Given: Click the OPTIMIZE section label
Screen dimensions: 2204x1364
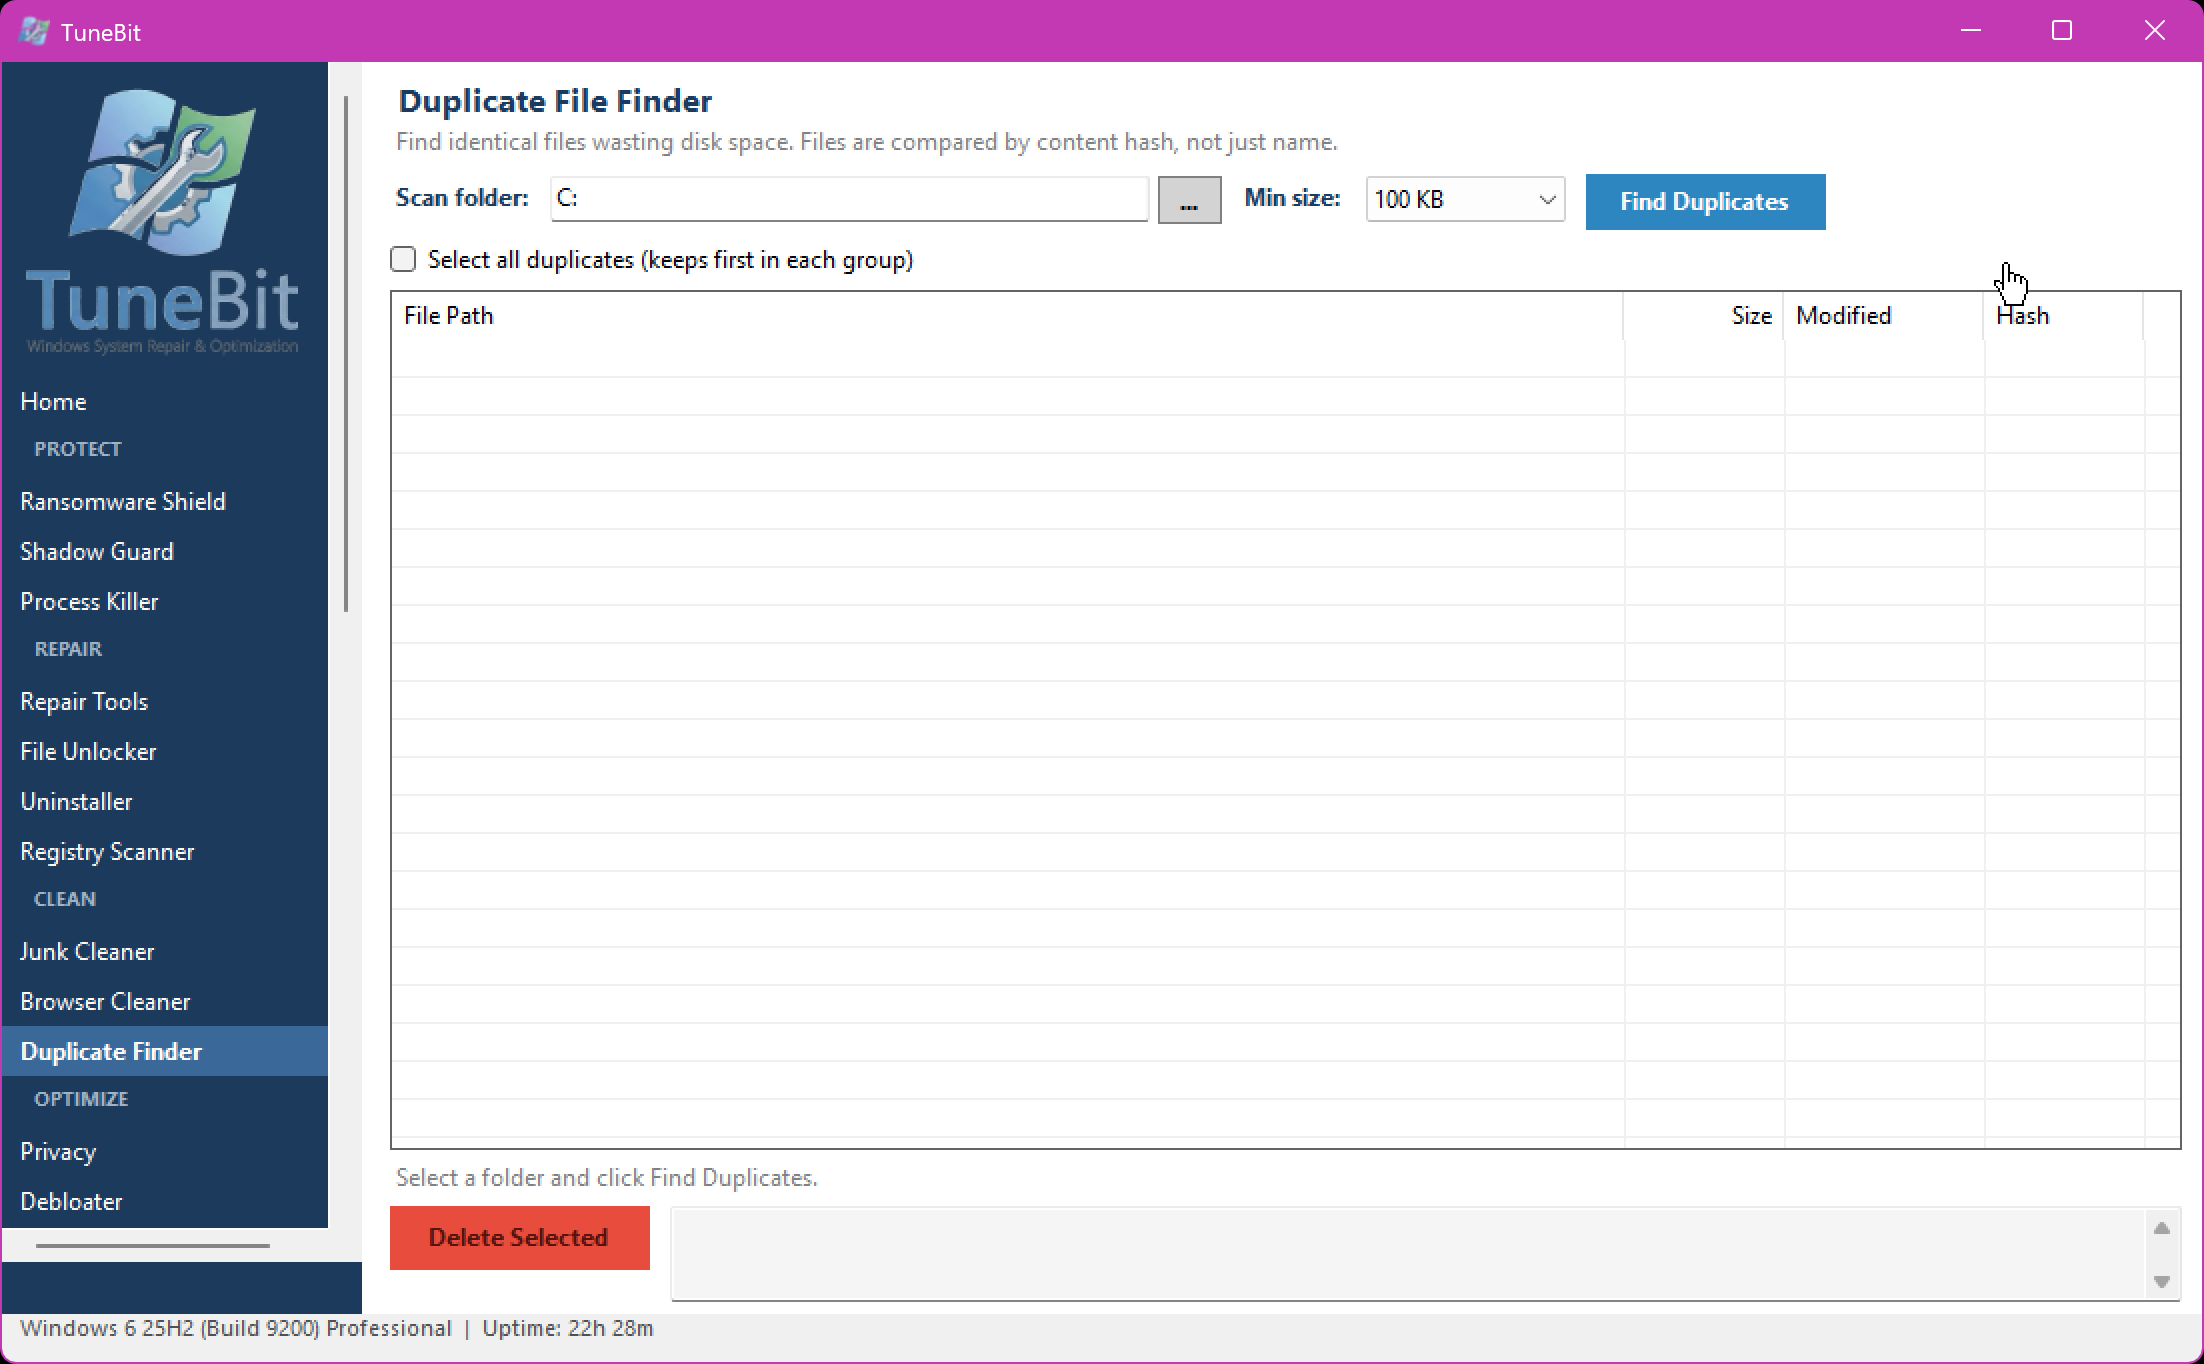Looking at the screenshot, I should [81, 1099].
